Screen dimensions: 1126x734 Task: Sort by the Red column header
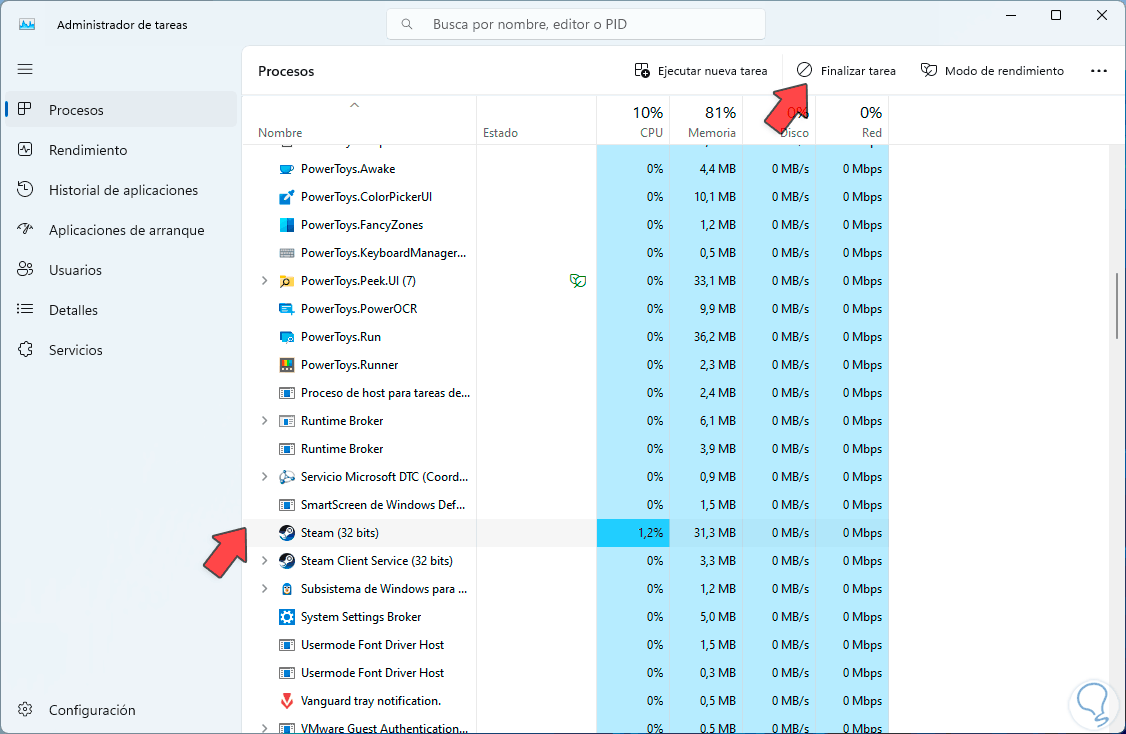click(852, 120)
